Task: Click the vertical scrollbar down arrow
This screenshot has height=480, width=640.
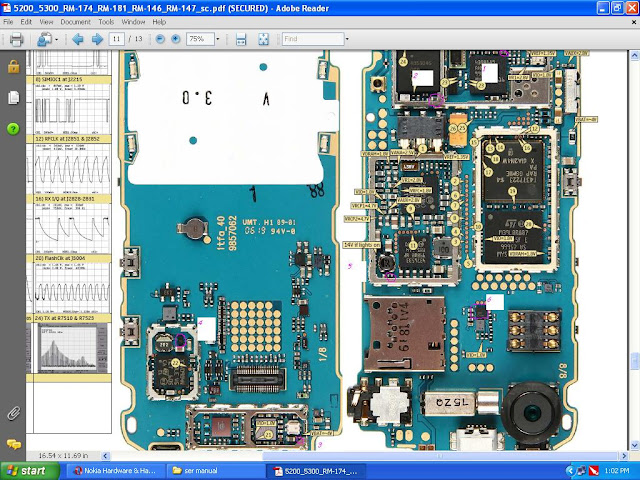Action: pos(635,445)
